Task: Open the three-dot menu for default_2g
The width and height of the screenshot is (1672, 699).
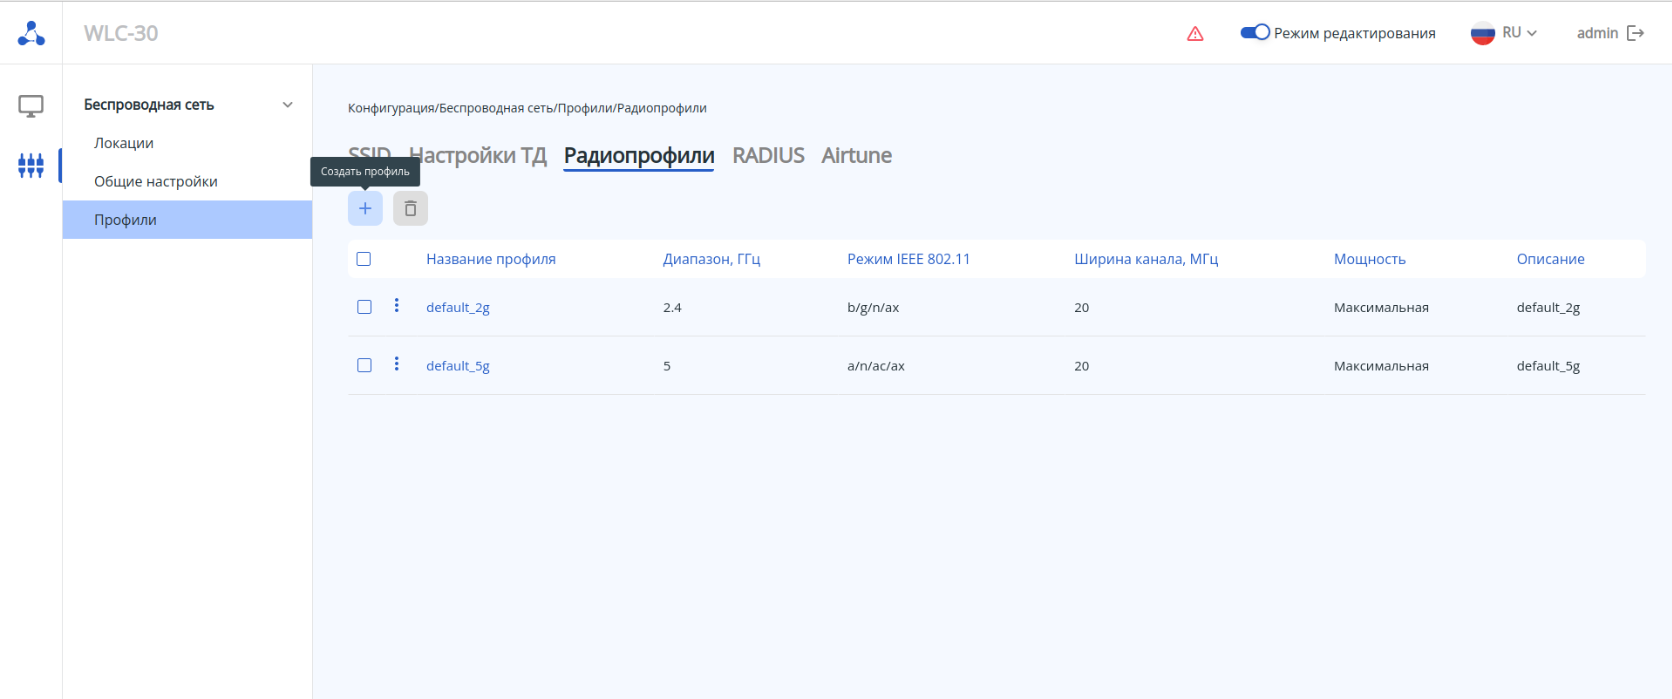Action: click(397, 306)
